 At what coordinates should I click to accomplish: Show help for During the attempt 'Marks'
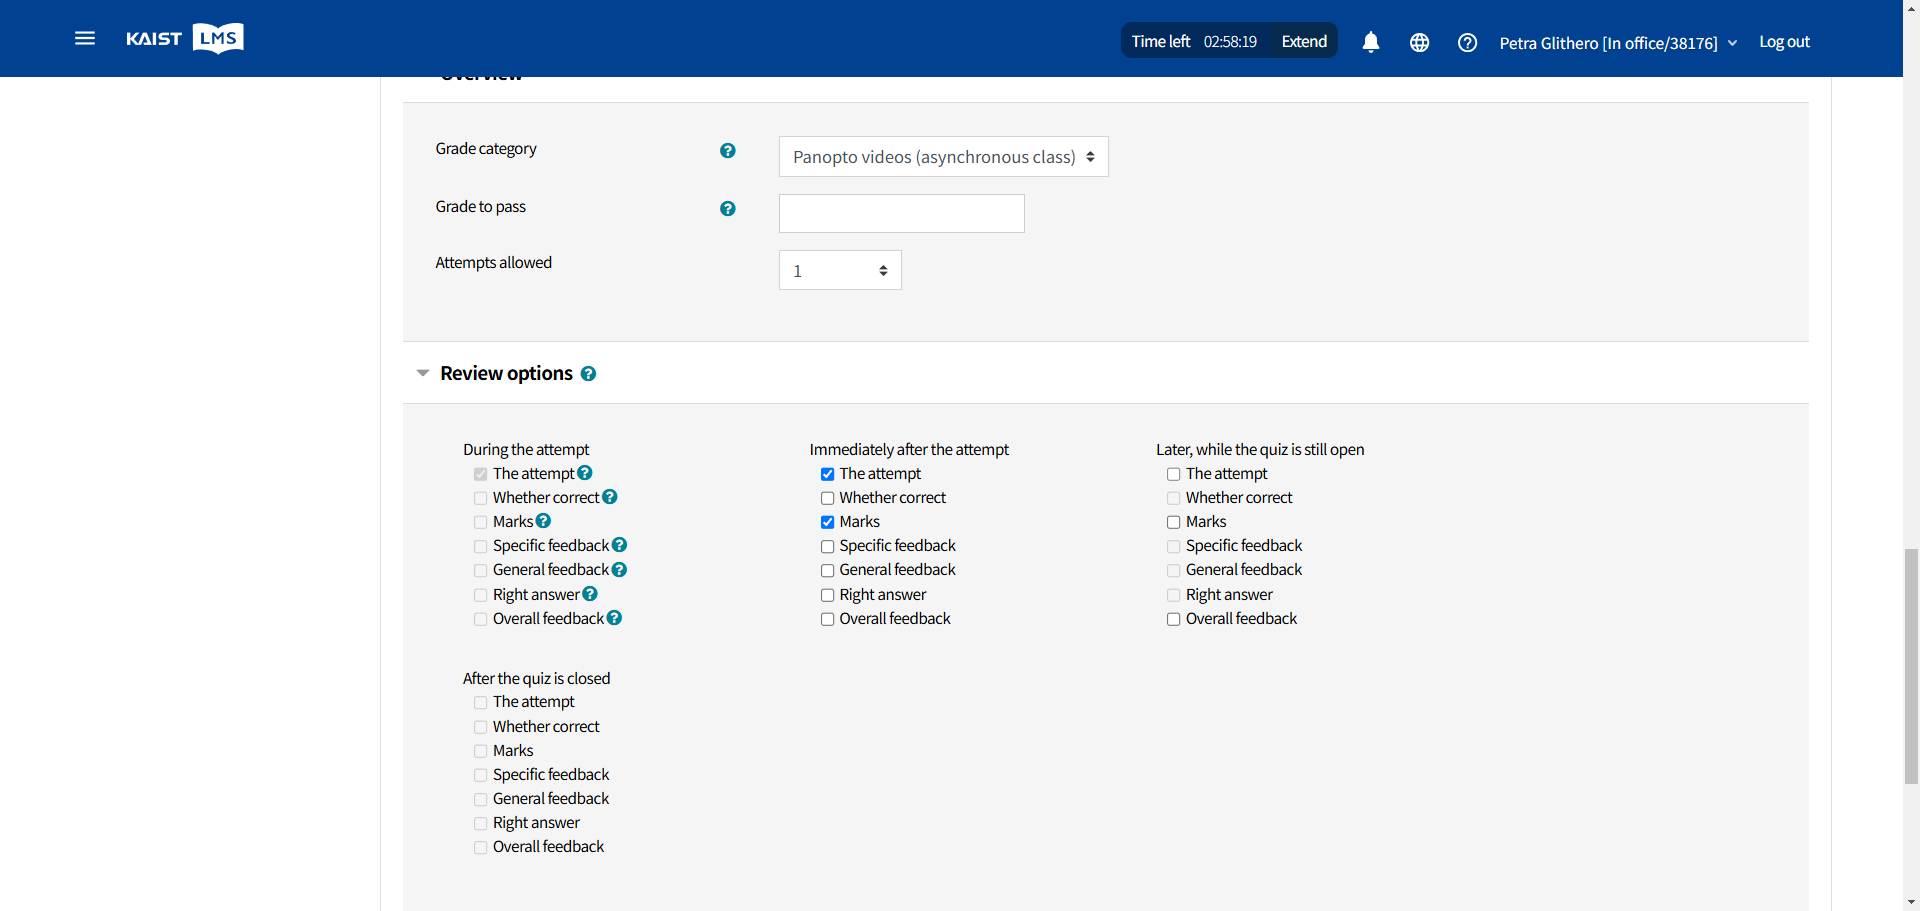[543, 521]
